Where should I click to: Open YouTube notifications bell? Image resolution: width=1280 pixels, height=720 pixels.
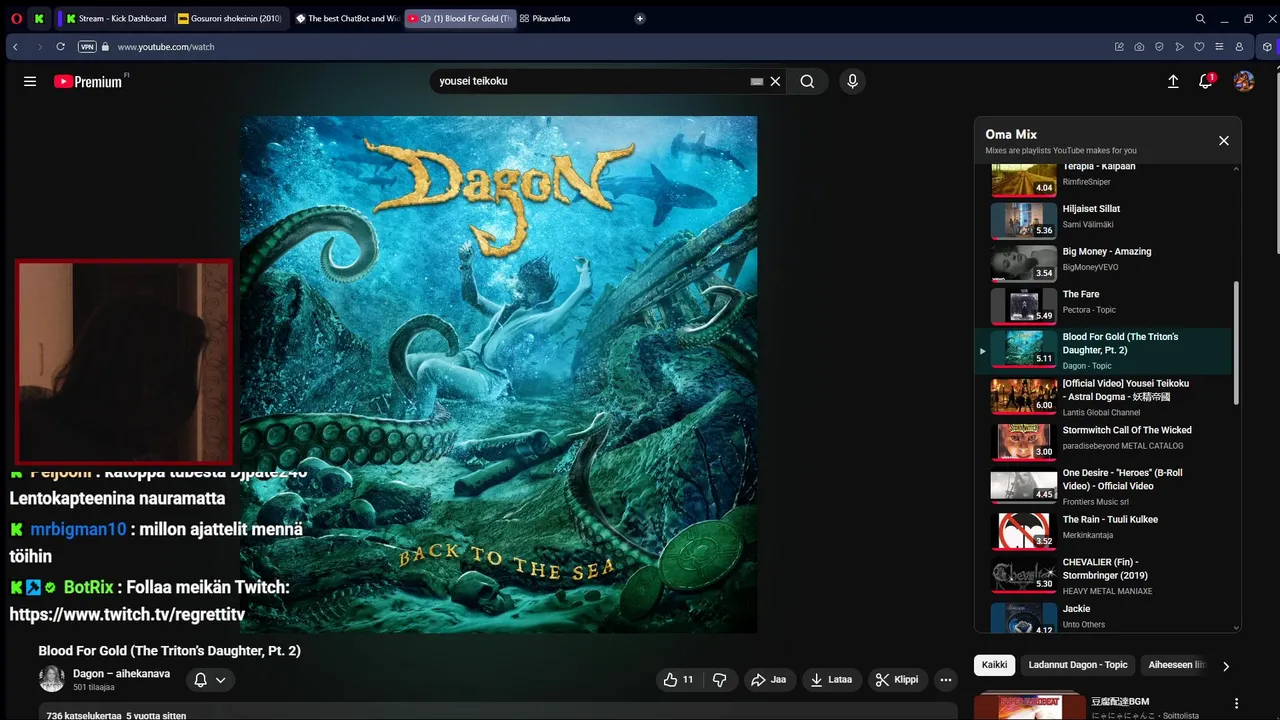1206,82
